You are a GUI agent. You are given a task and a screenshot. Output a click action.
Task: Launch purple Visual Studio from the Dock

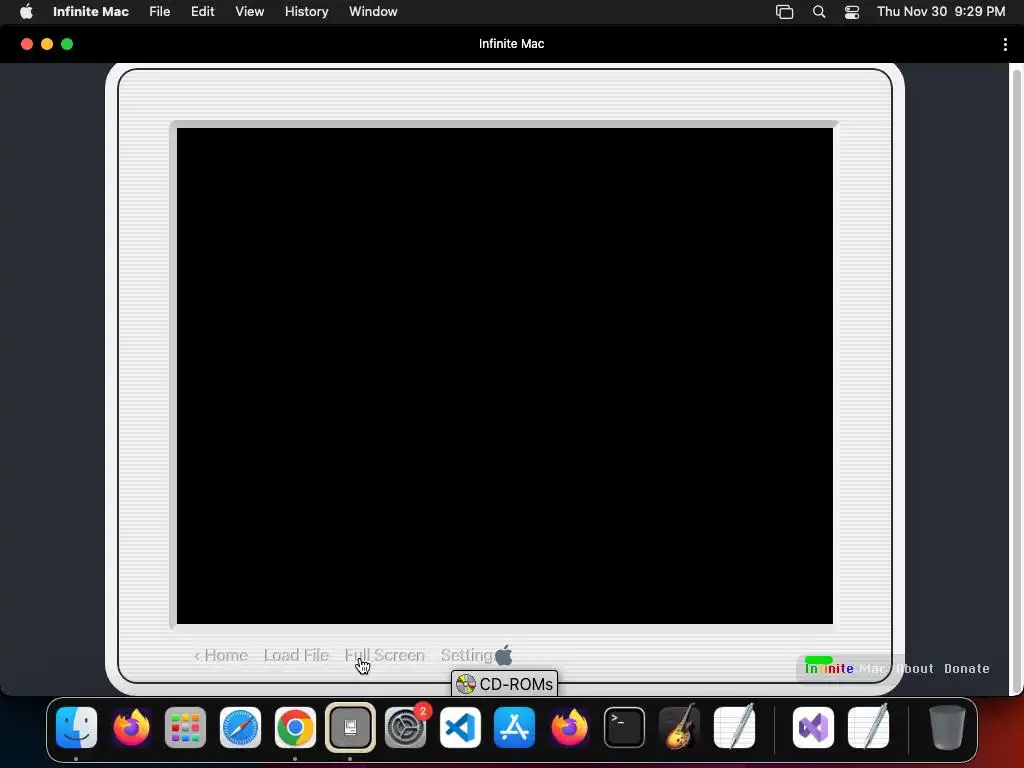click(x=813, y=727)
